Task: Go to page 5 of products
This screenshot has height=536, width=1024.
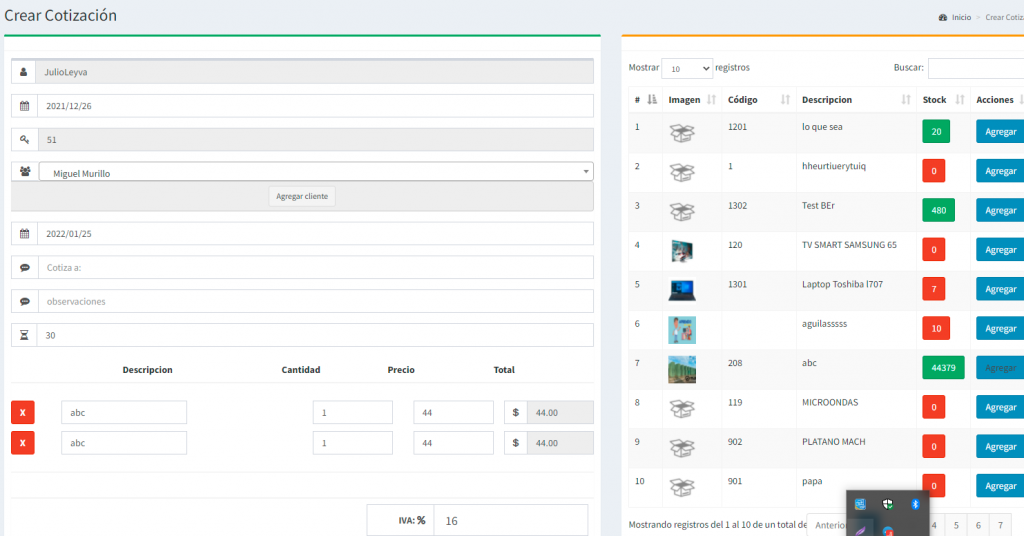Action: click(955, 525)
